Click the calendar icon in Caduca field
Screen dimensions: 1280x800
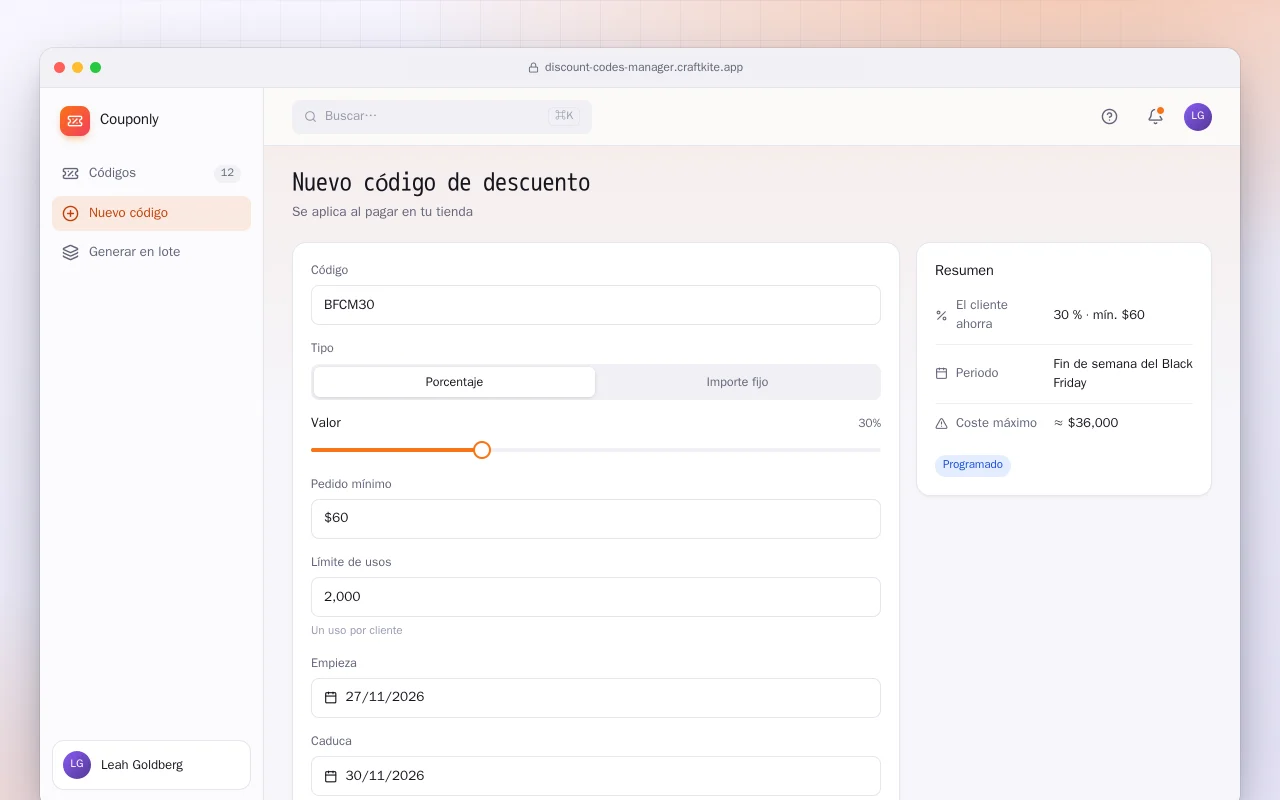[x=331, y=776]
